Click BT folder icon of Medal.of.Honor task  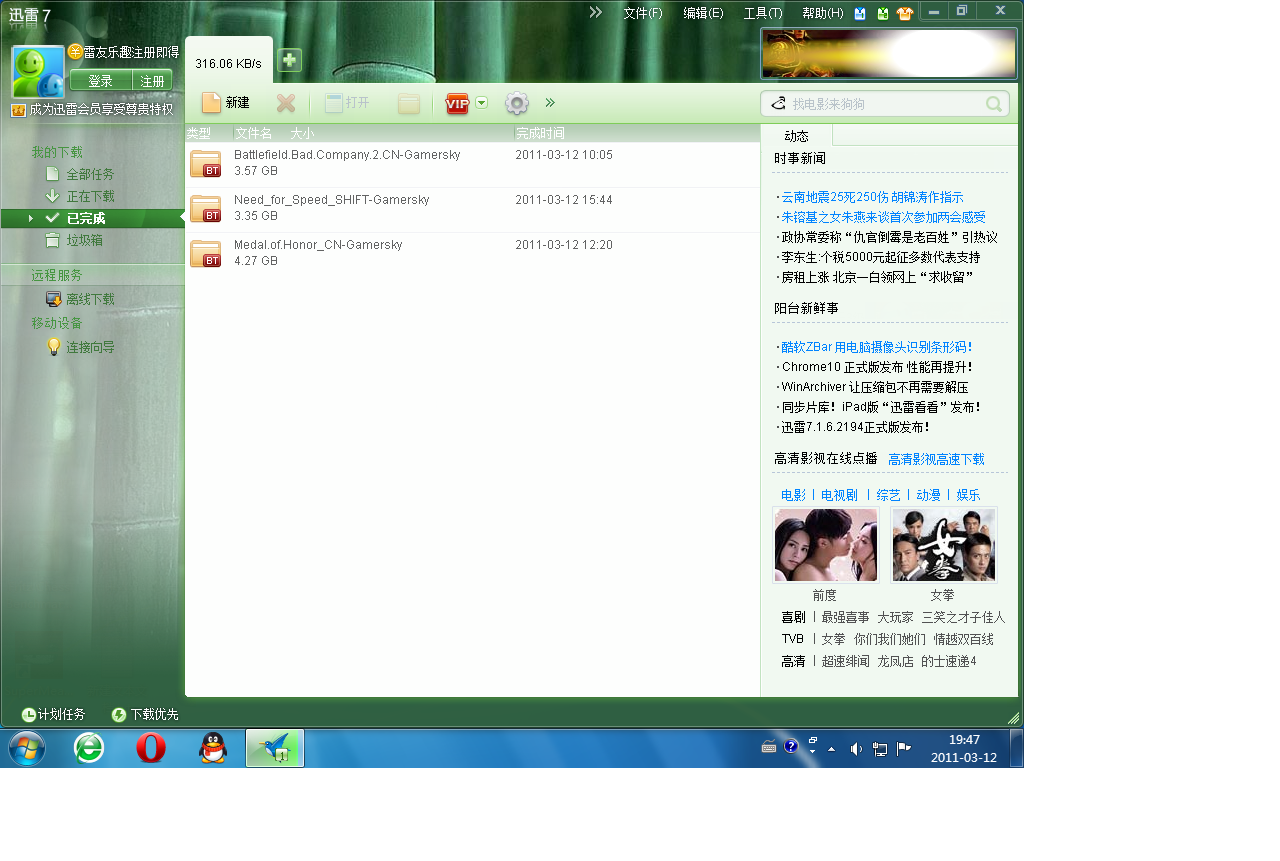(x=206, y=254)
